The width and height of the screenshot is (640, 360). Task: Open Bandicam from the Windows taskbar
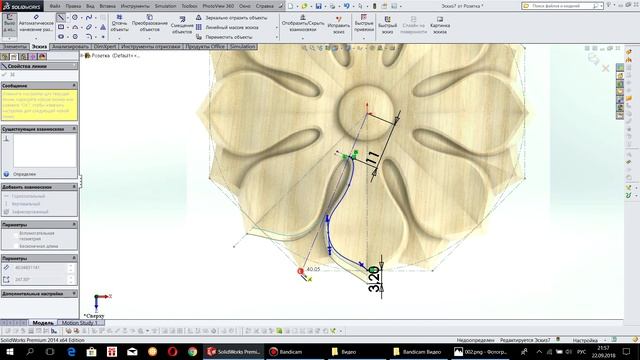pos(286,351)
